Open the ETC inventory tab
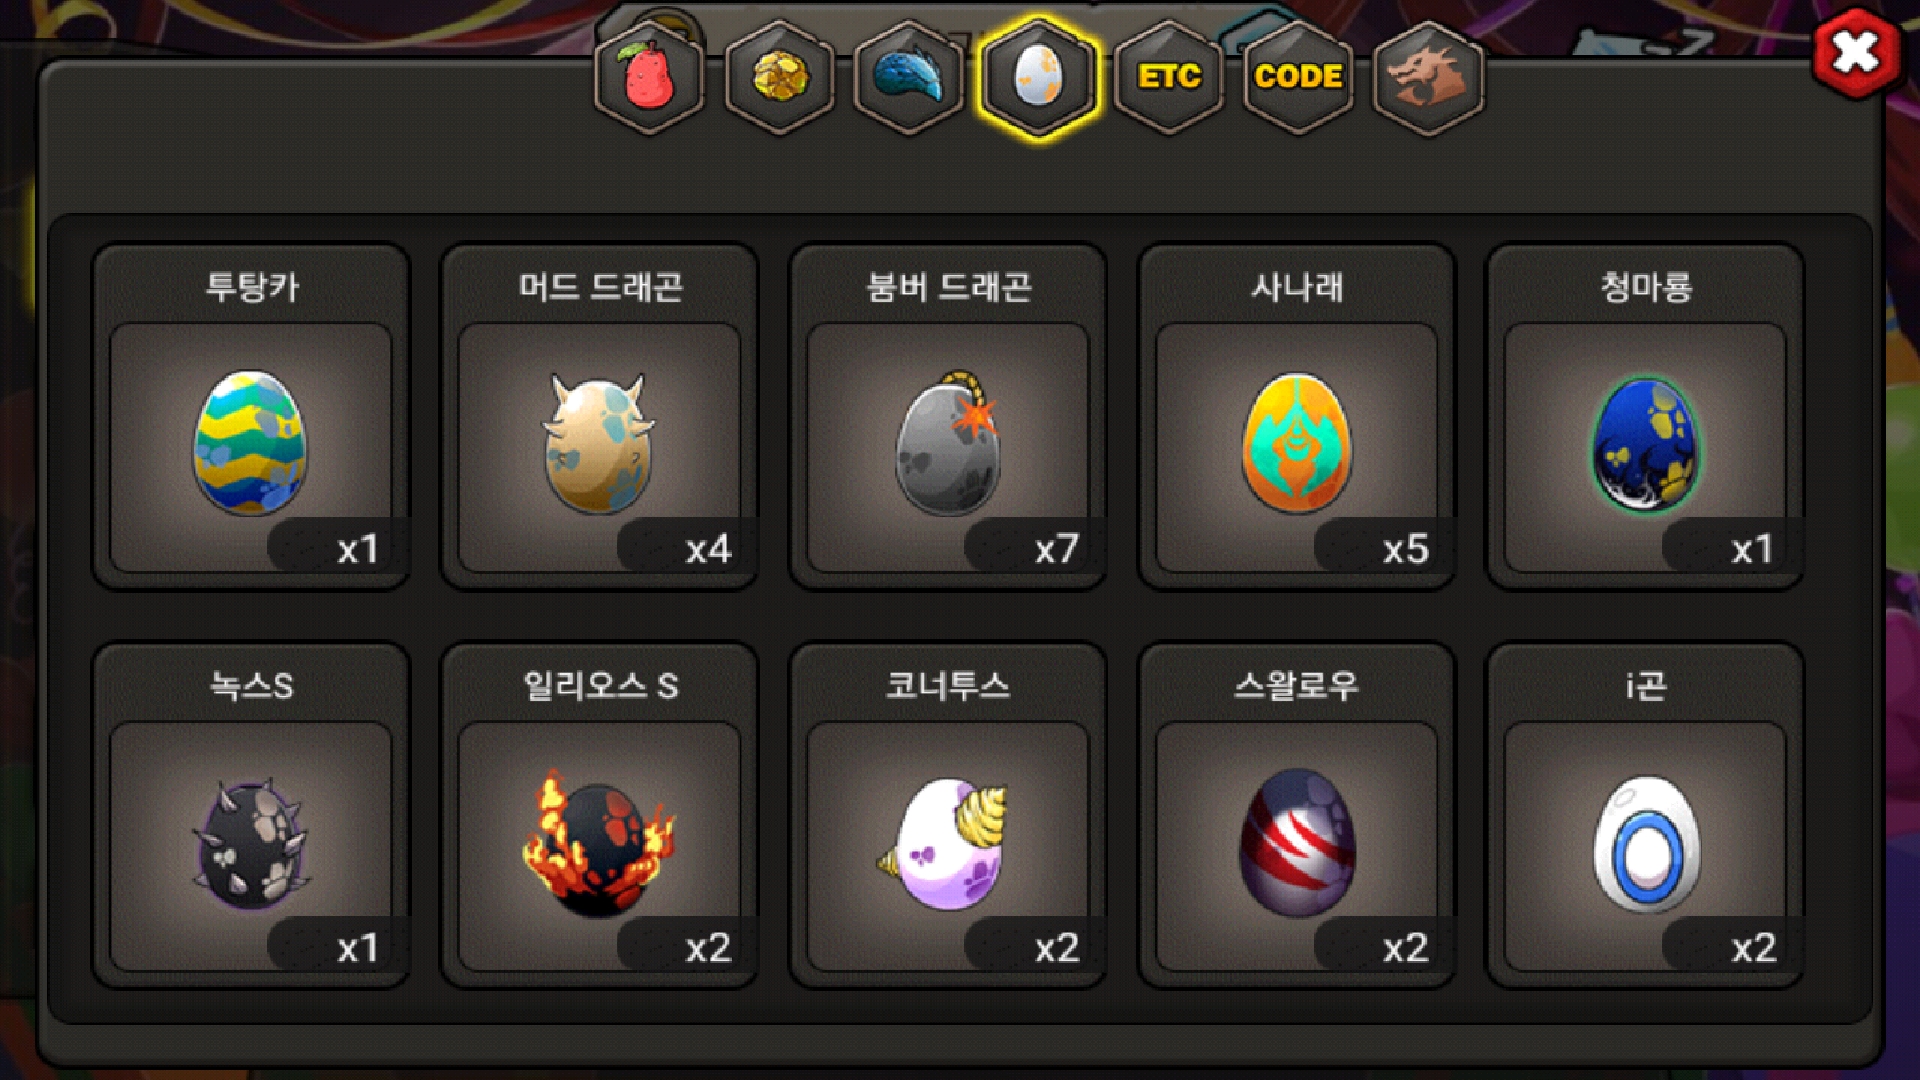This screenshot has height=1080, width=1920. pos(1168,77)
